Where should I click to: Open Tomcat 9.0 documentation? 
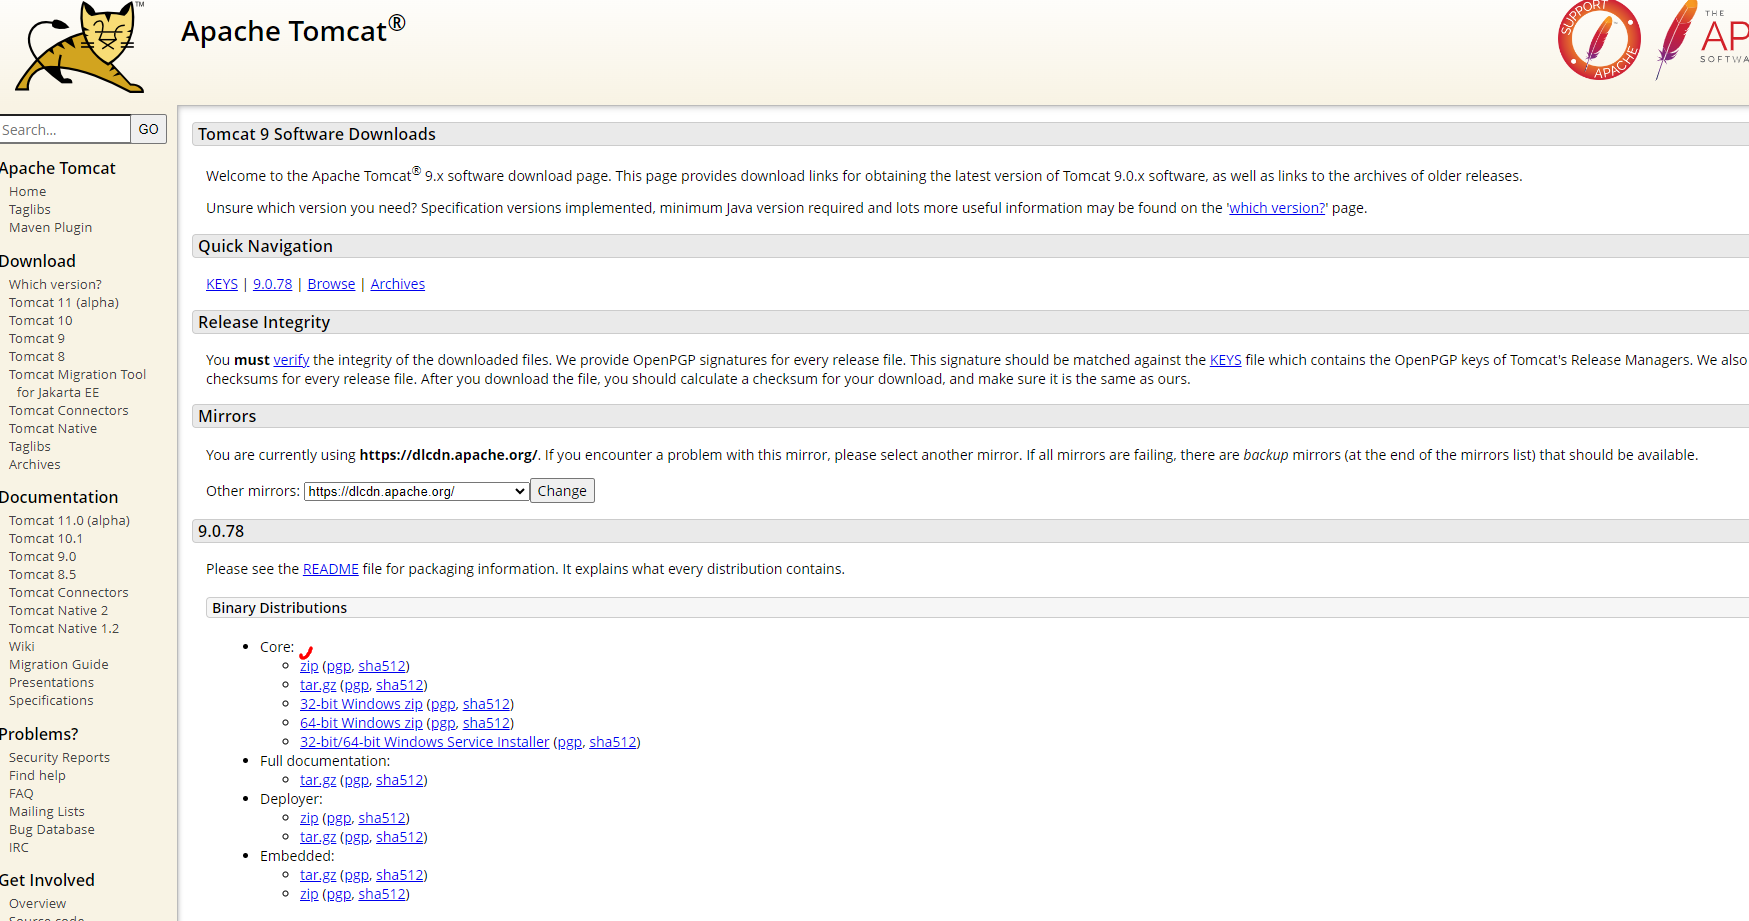tap(43, 557)
